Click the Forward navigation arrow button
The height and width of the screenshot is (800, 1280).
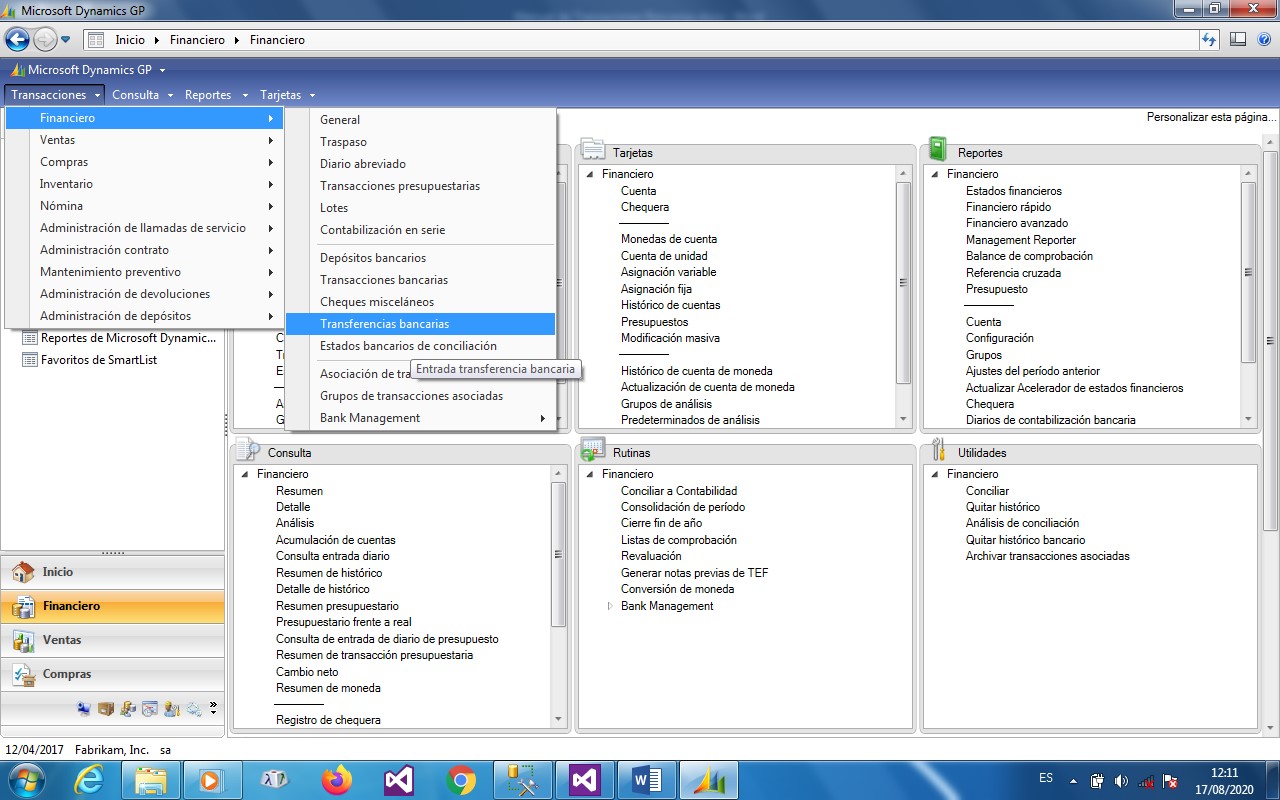[x=45, y=40]
